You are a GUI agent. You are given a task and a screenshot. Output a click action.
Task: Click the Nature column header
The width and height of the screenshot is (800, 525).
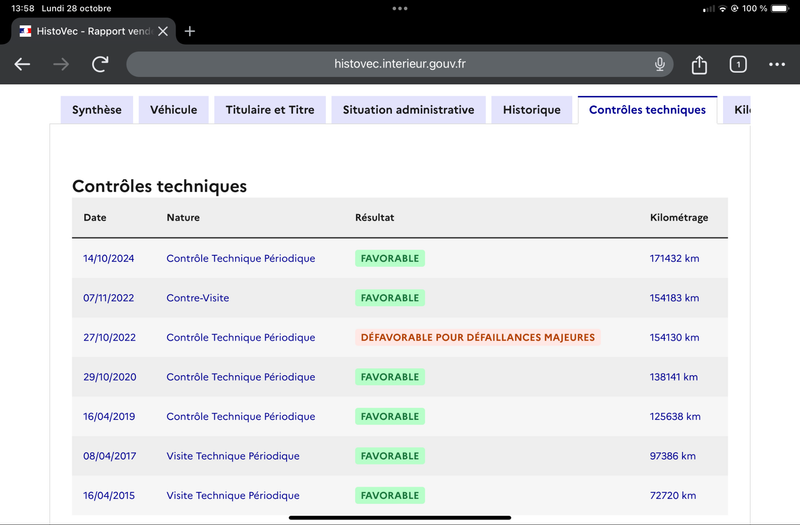pyautogui.click(x=183, y=217)
